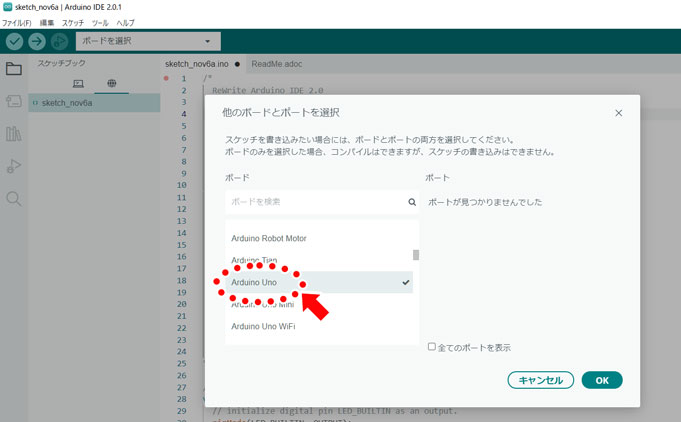Select Arduino Robot Motor board

319,238
